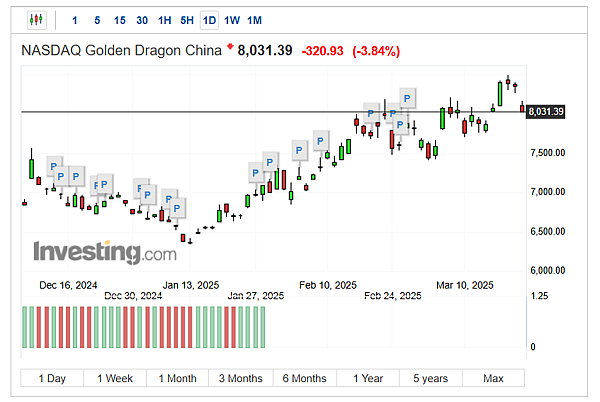
Task: Click the 7,500.00 price axis label
Action: pyautogui.click(x=548, y=153)
